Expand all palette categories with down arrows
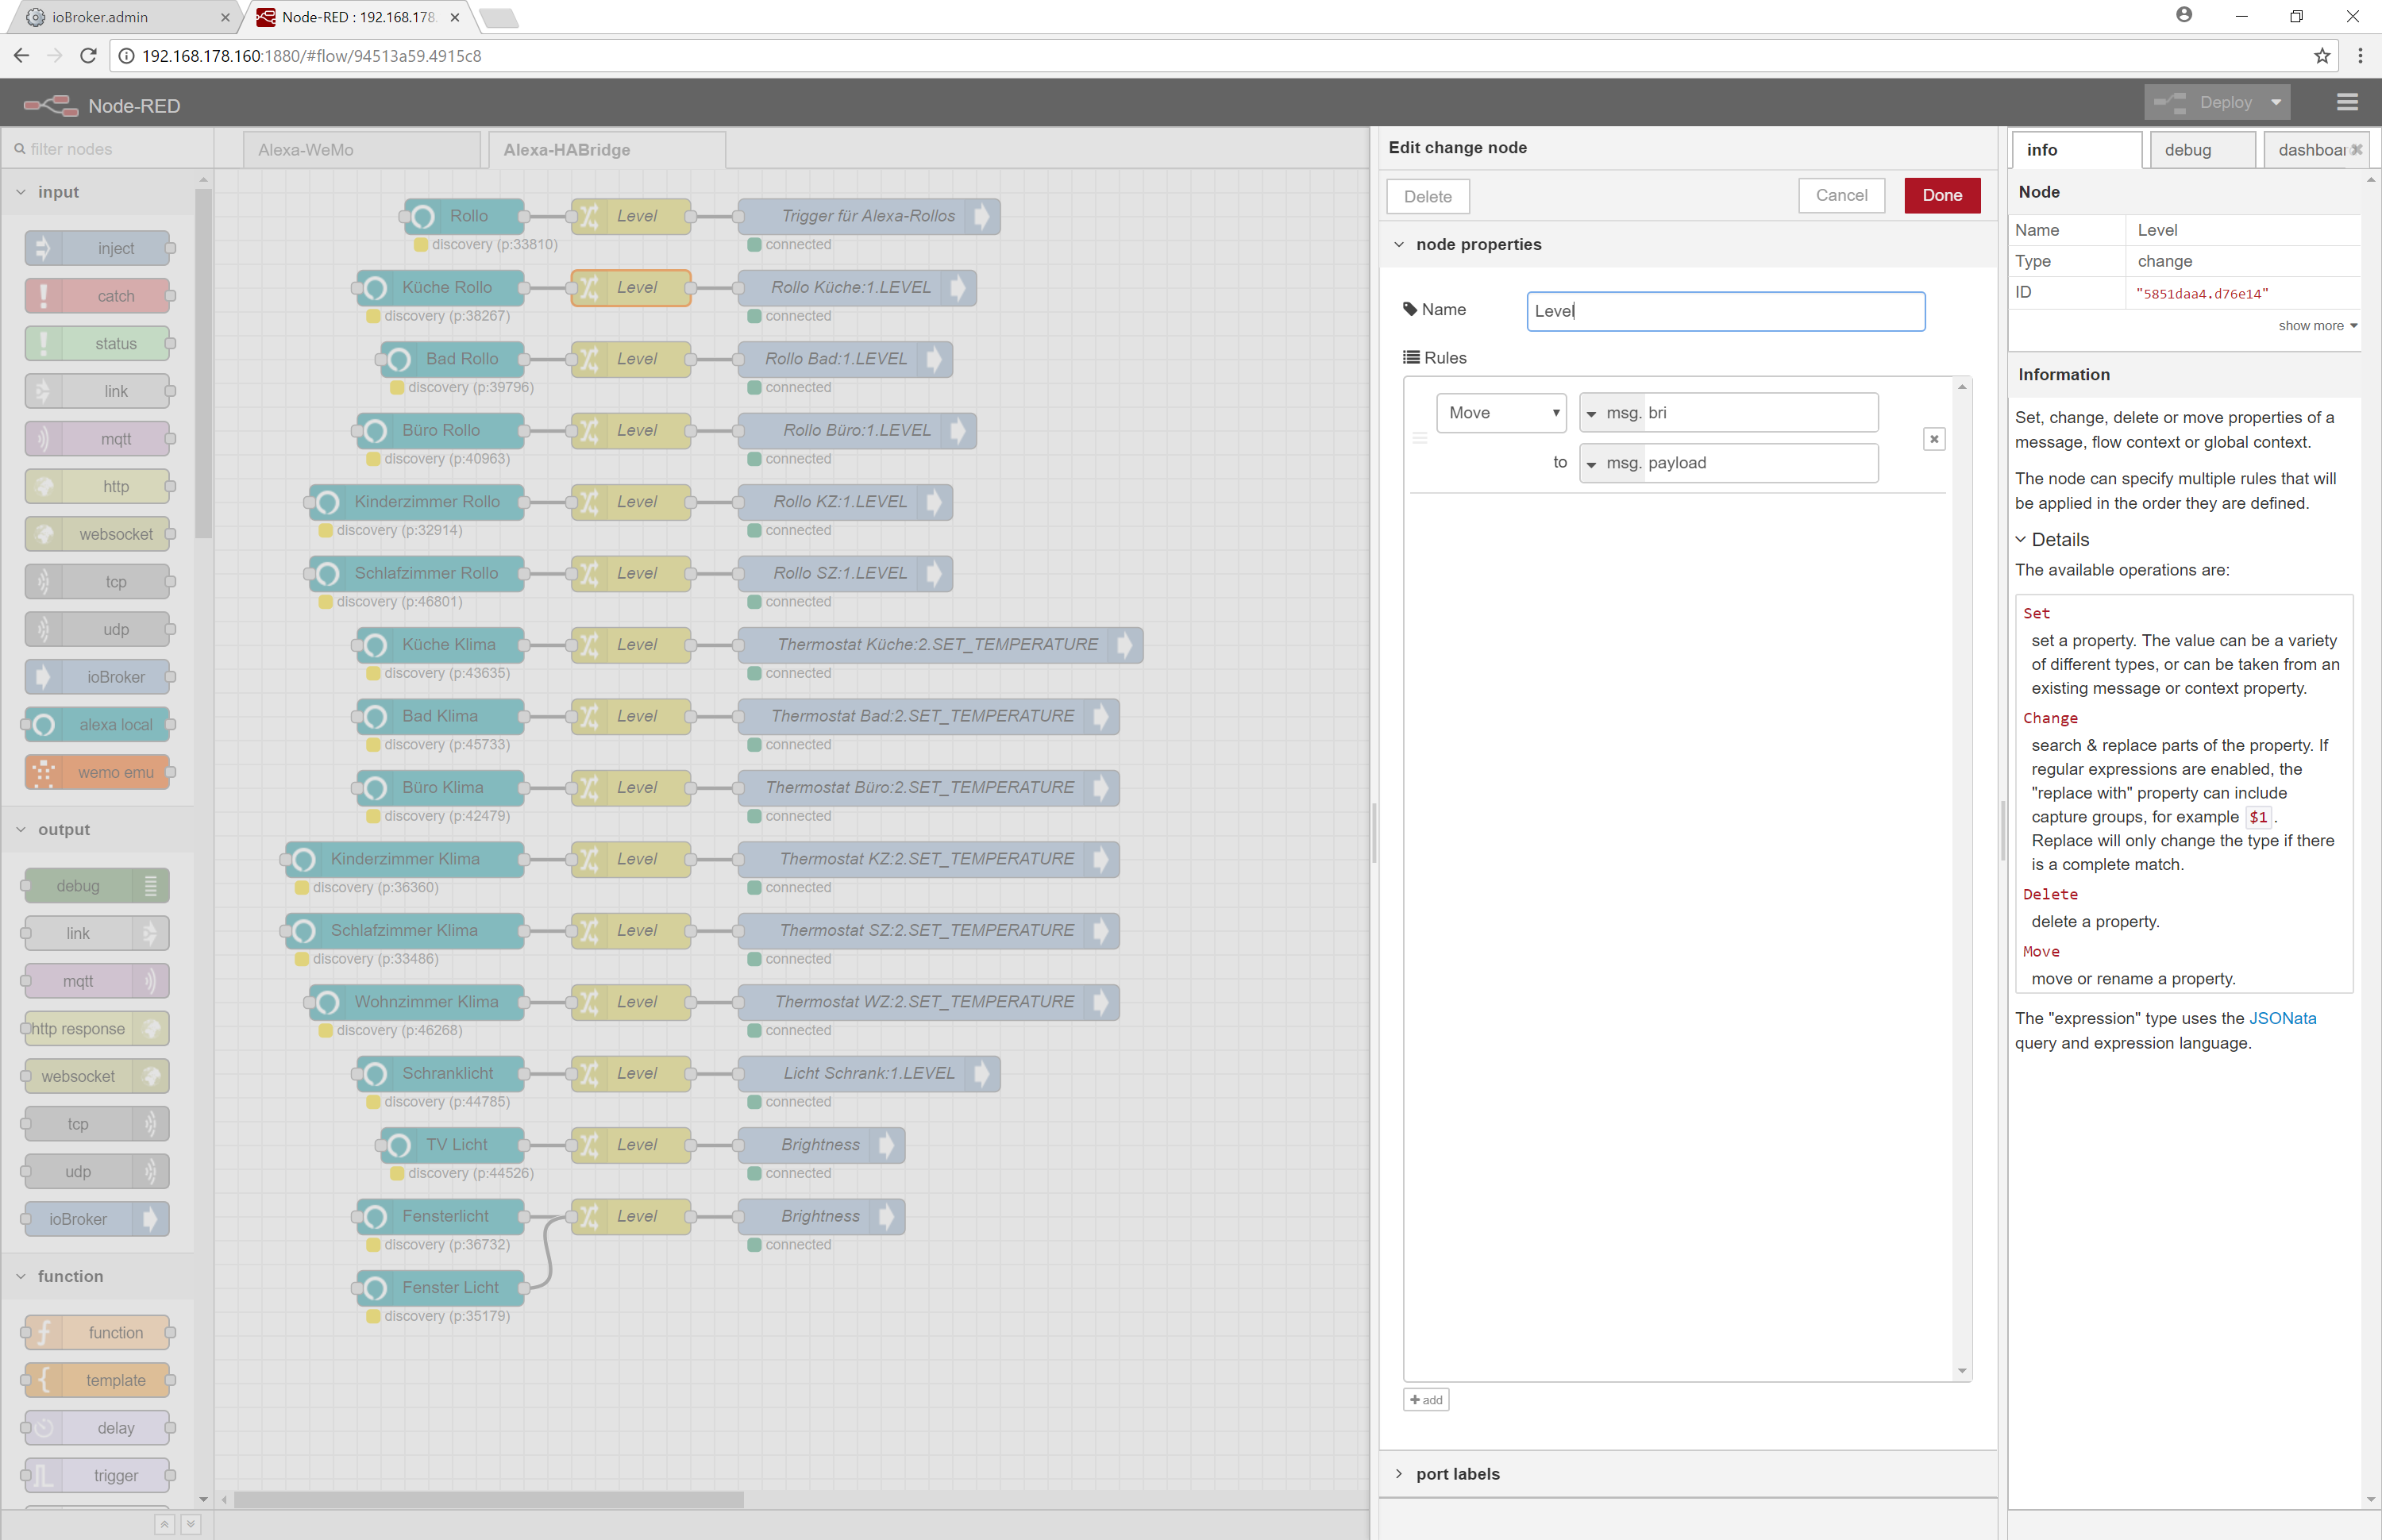Screen dimensions: 2382x1540 pos(191,1525)
